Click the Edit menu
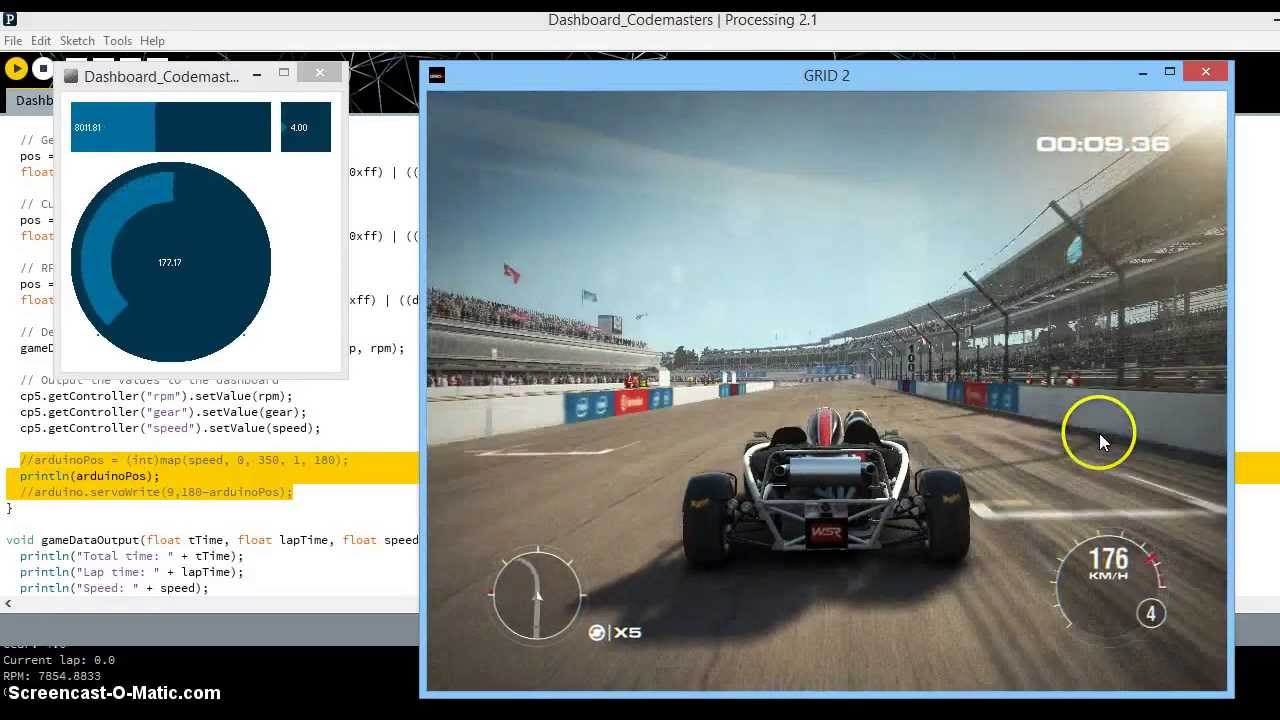This screenshot has width=1280, height=720. tap(40, 40)
